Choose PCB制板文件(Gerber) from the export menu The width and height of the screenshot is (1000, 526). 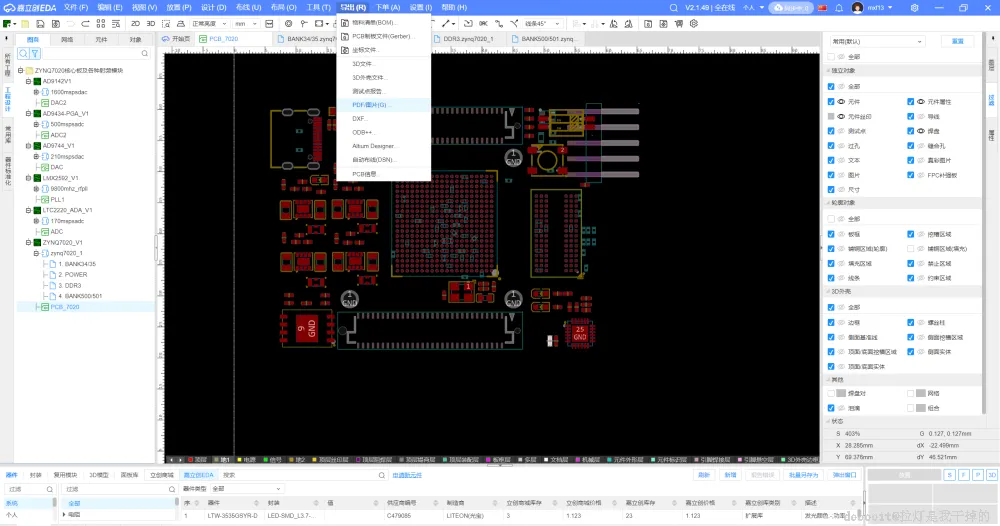[381, 35]
